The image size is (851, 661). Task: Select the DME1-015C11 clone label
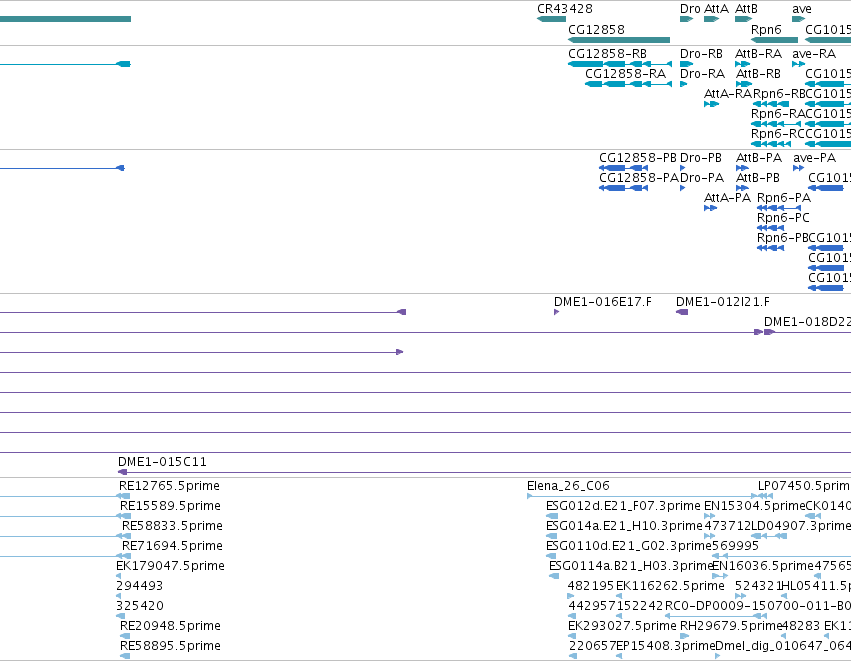coord(162,462)
